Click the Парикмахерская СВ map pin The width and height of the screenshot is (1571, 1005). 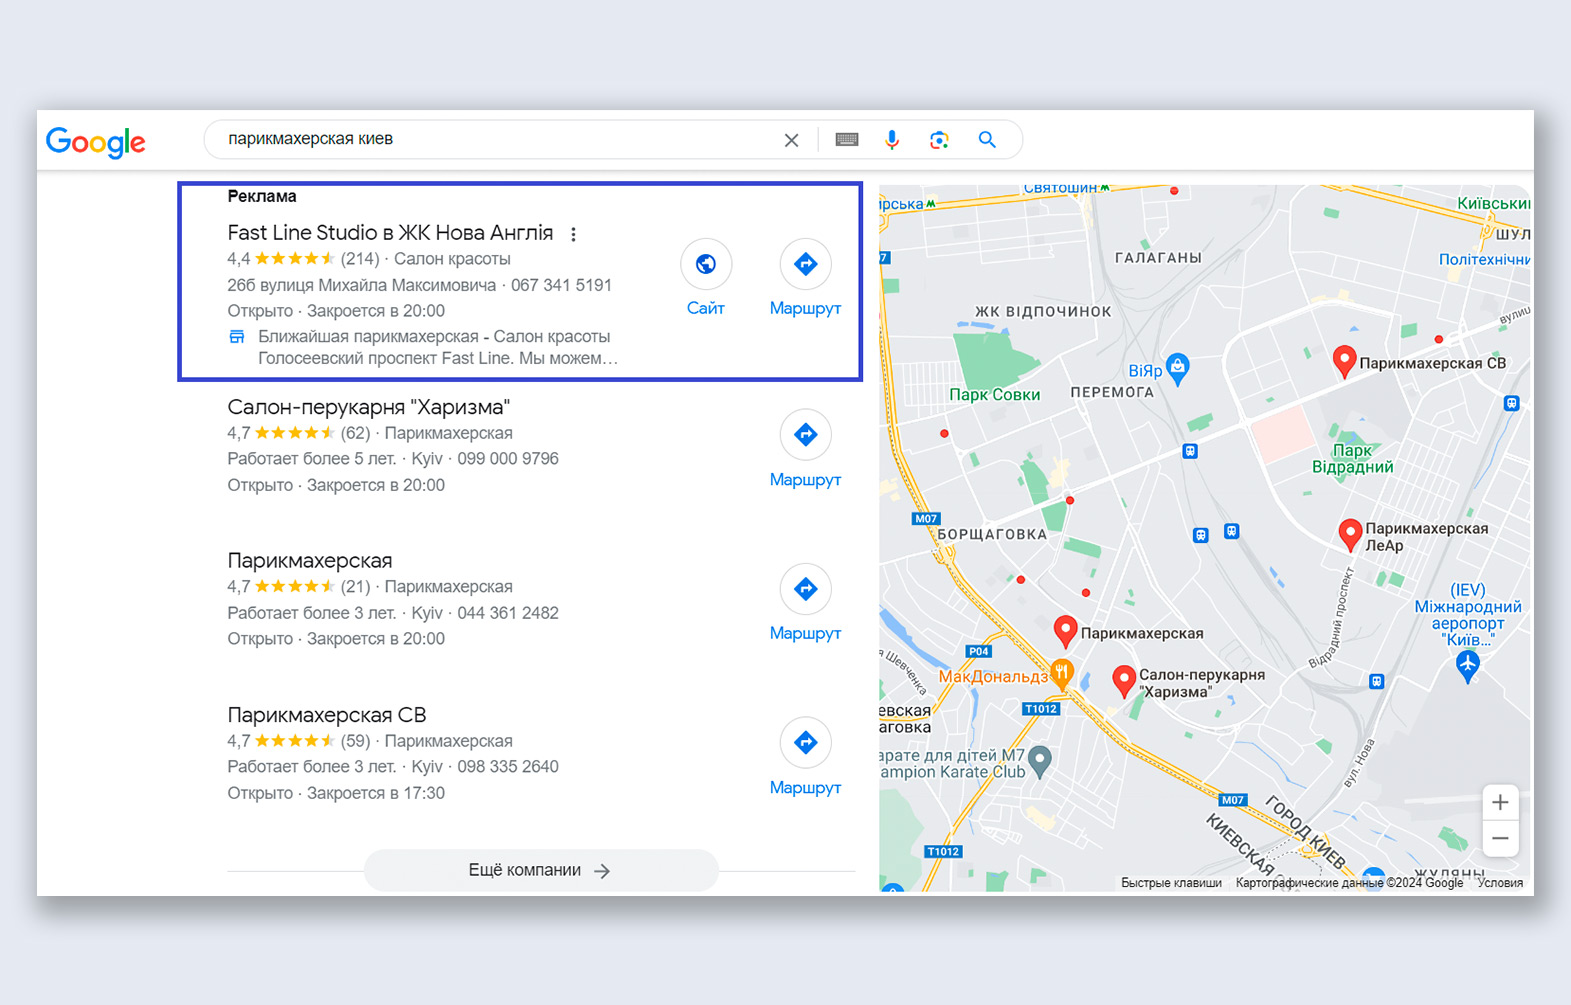tap(1345, 361)
